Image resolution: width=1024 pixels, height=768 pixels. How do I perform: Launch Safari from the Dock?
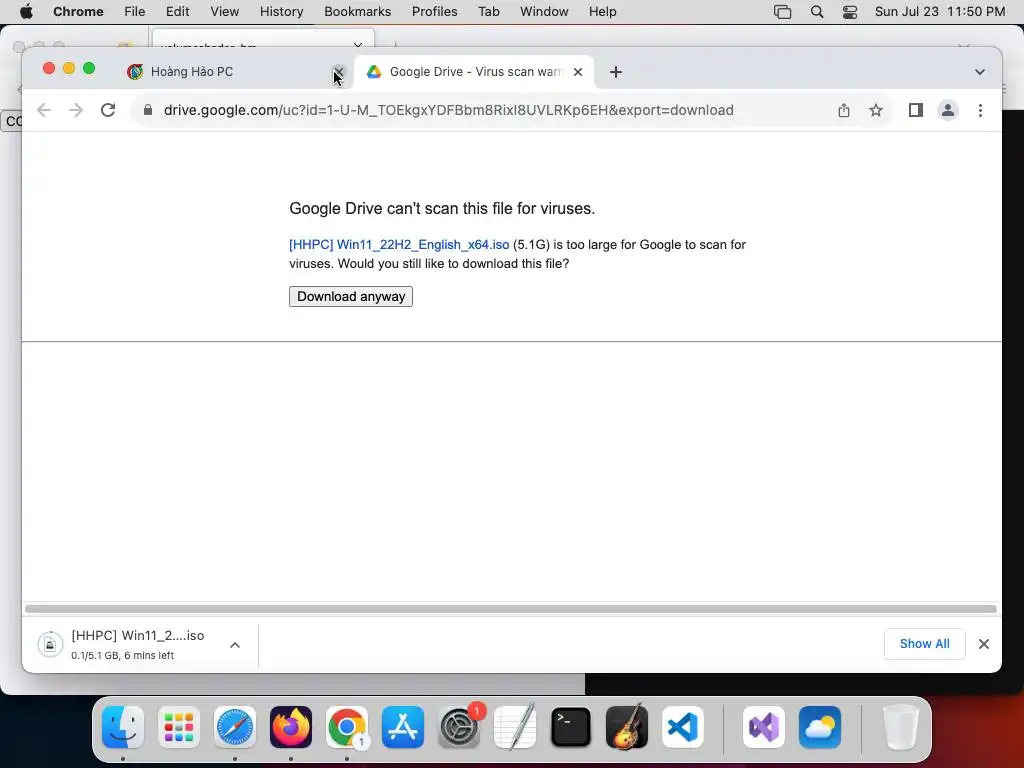point(235,727)
